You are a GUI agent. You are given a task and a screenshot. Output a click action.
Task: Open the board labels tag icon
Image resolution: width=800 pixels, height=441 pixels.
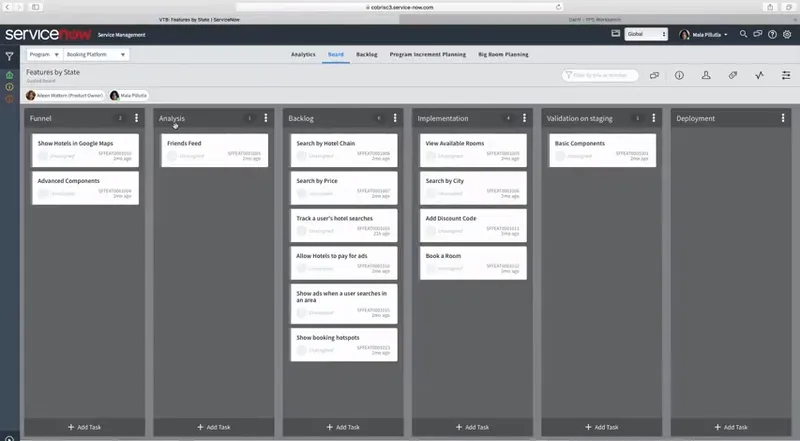733,75
